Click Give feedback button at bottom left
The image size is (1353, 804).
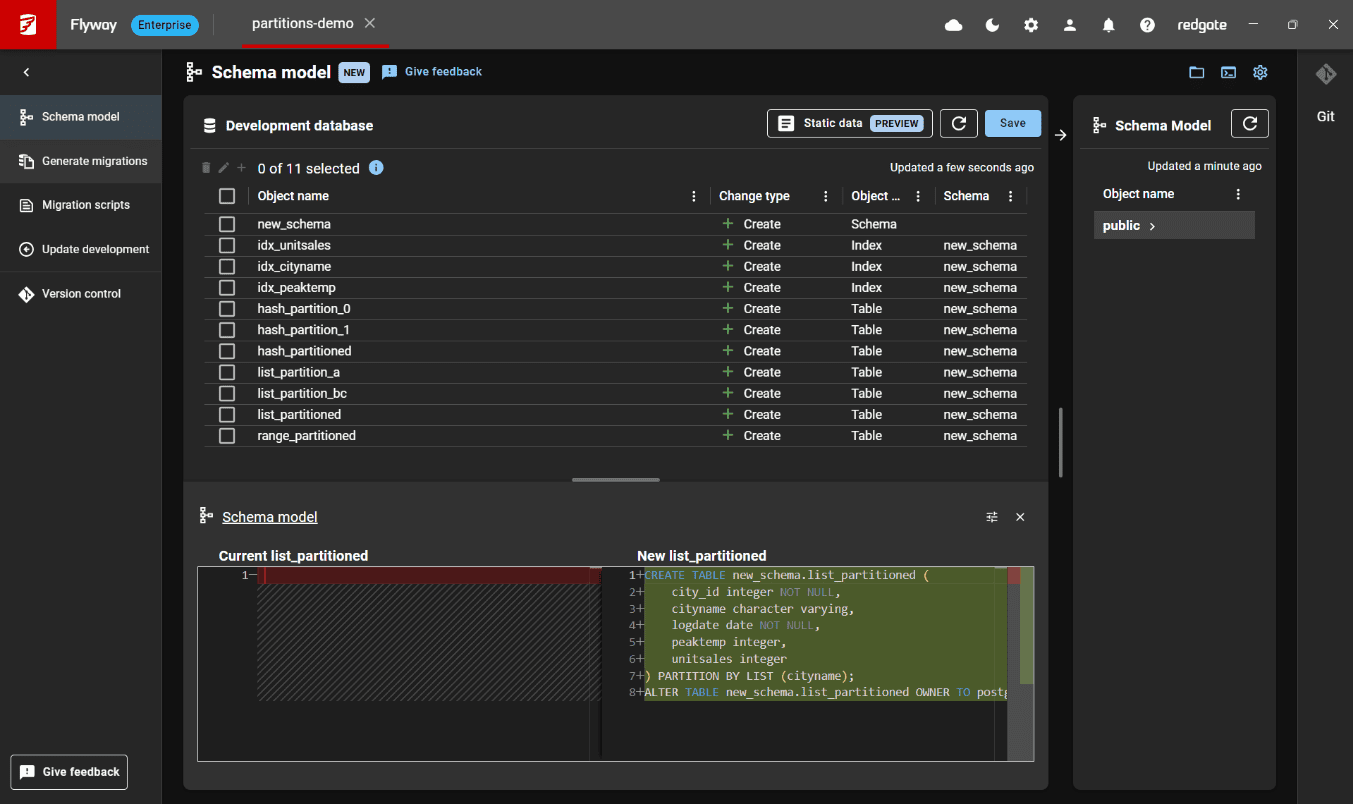[x=69, y=772]
